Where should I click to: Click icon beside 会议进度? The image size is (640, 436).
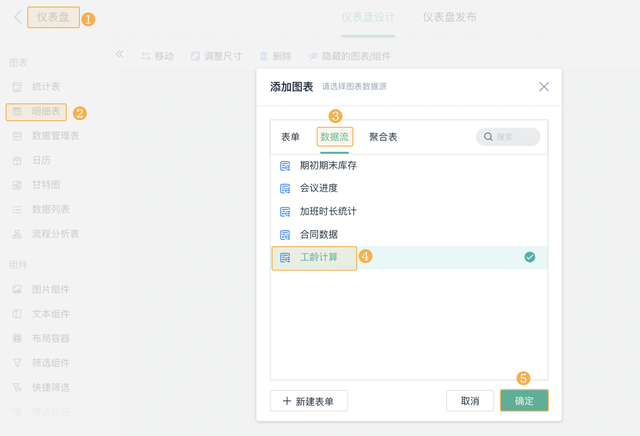[x=285, y=189]
